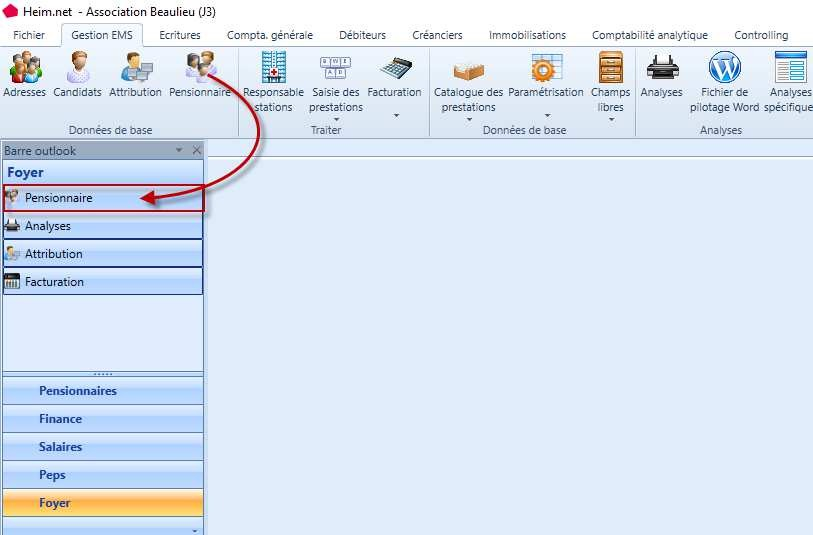Open Facturation in the Foyer panel

103,282
